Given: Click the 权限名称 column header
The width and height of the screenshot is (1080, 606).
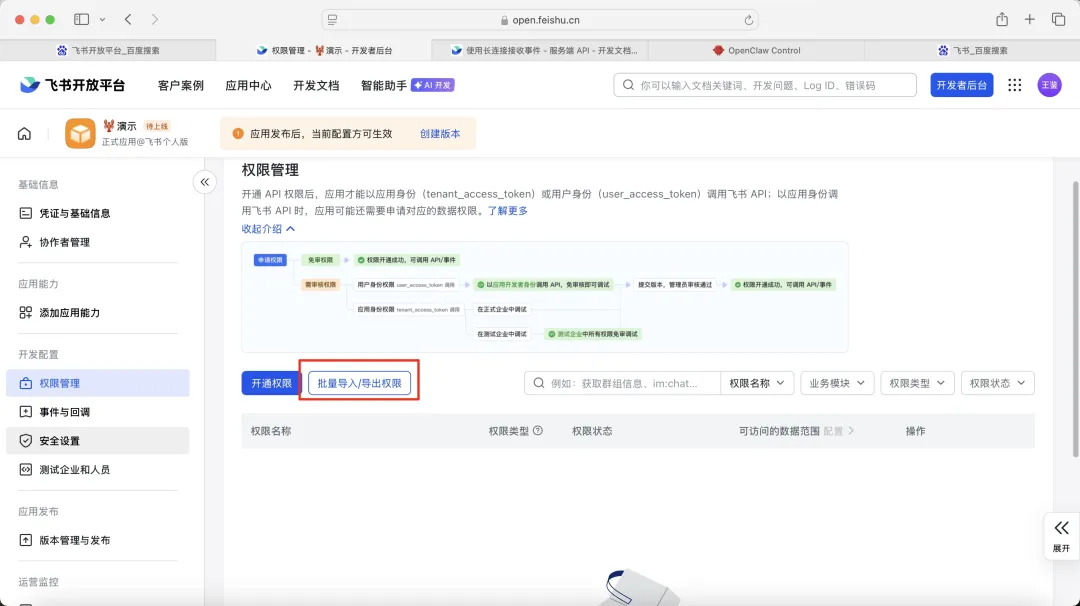Looking at the screenshot, I should pos(271,431).
